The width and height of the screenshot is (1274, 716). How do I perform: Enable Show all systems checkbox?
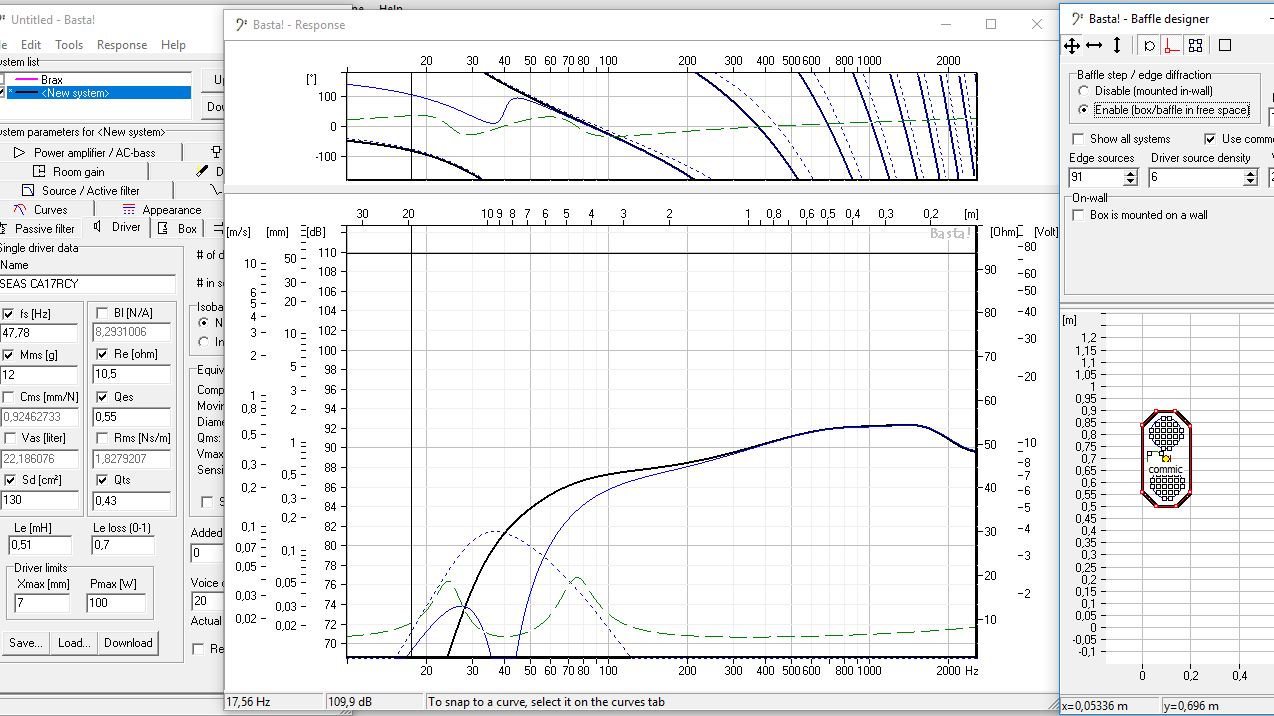tap(1078, 139)
